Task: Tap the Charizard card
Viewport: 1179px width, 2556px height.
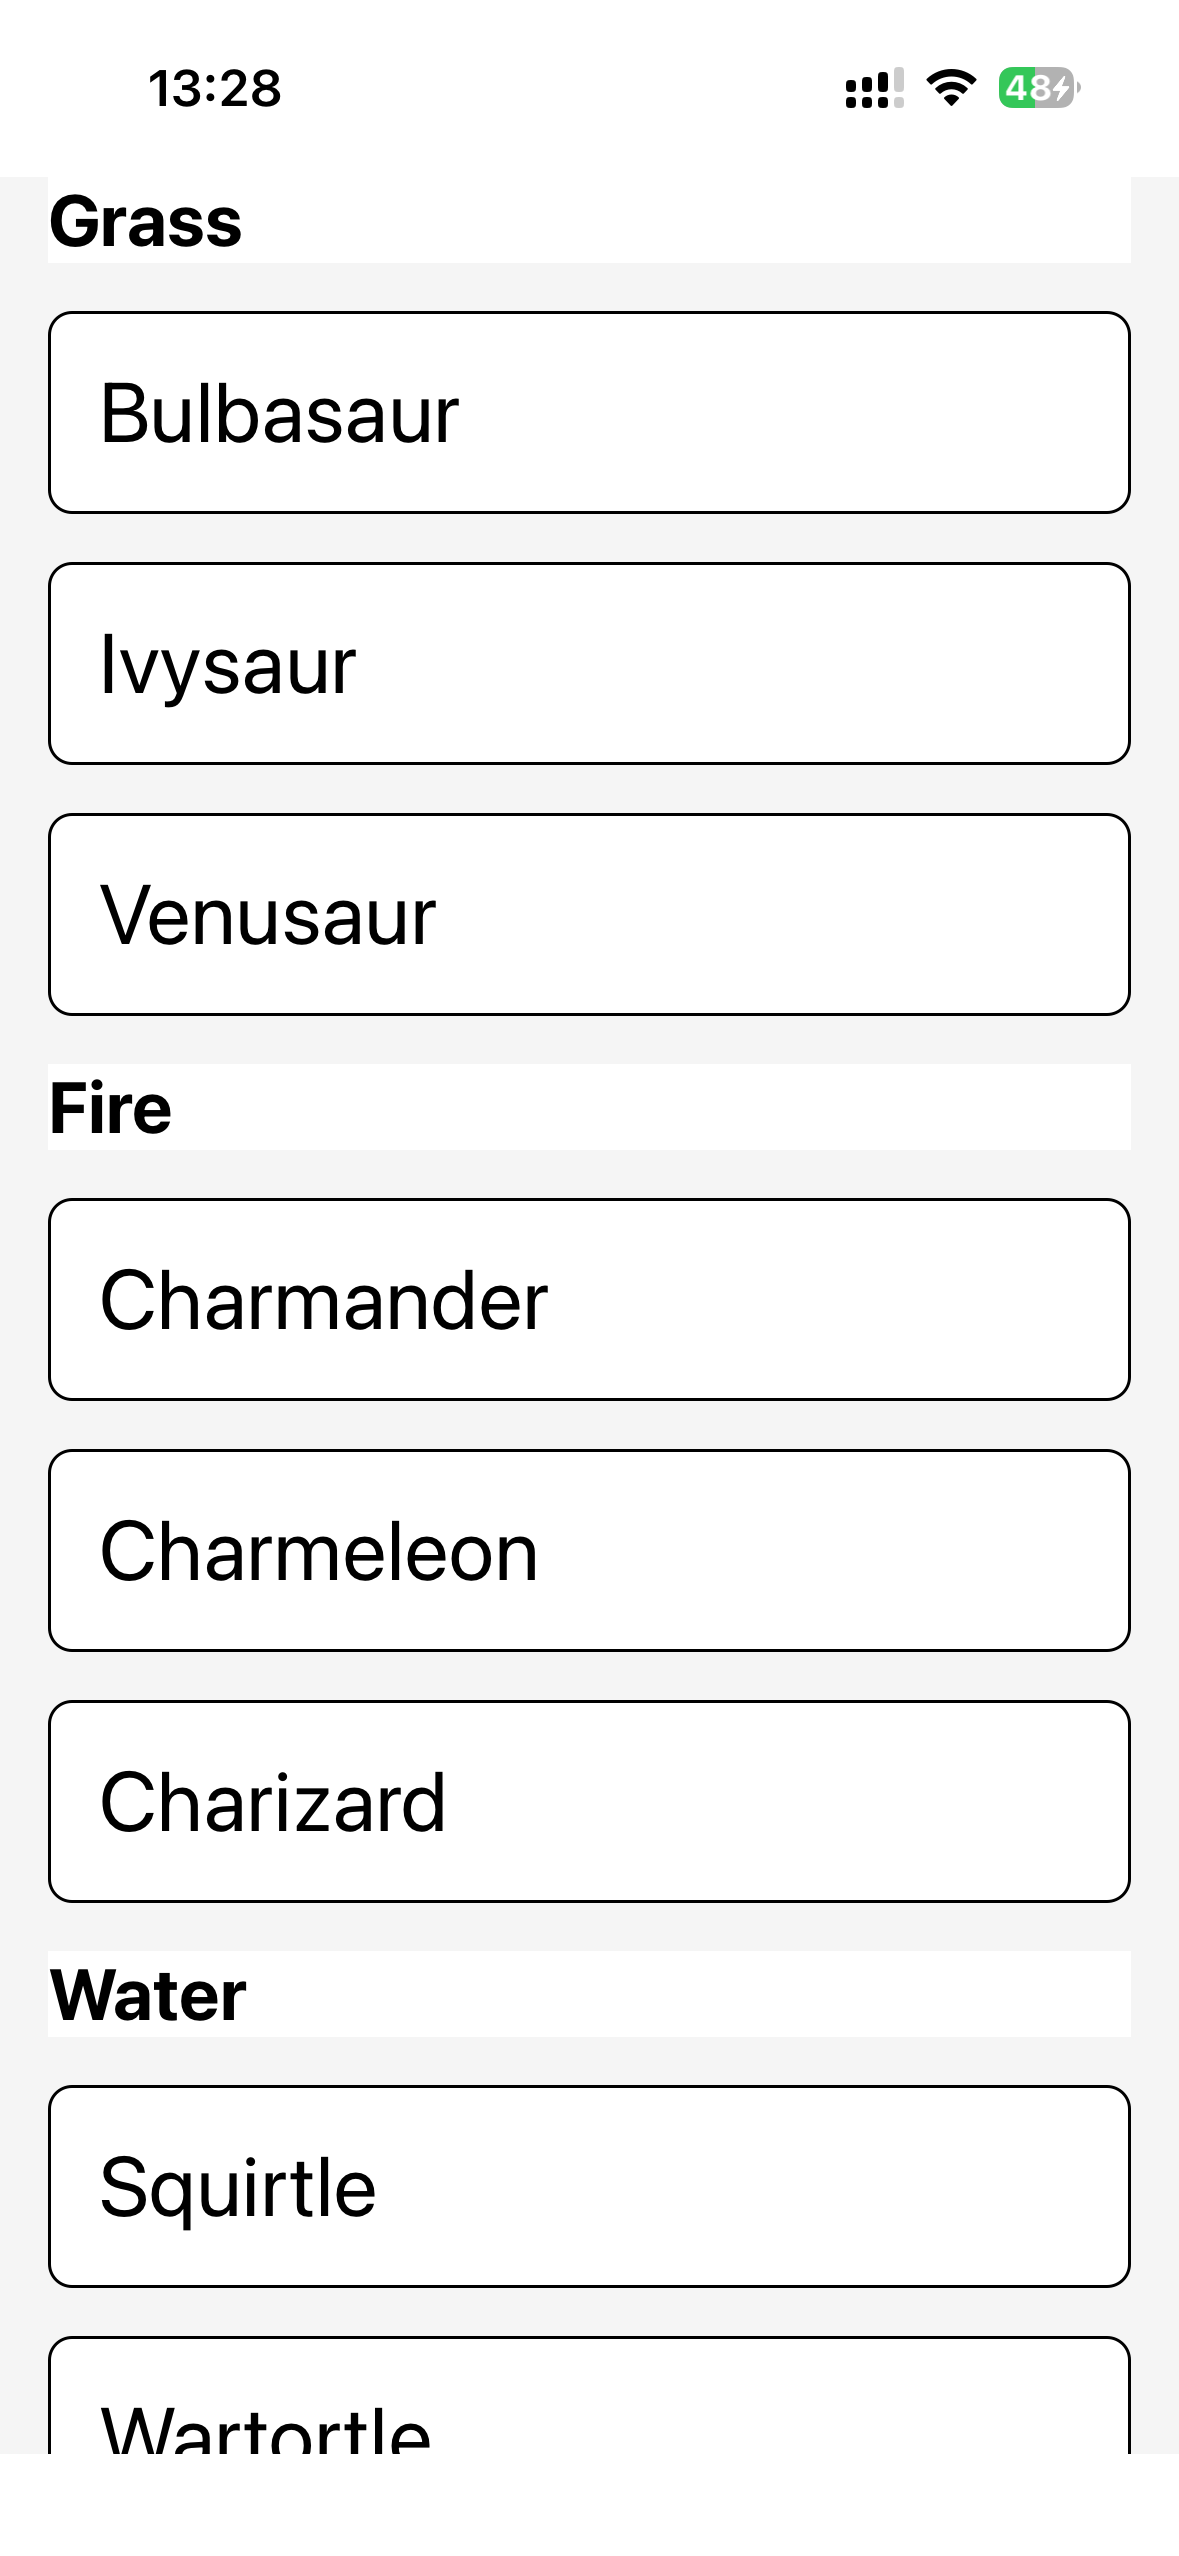Action: click(x=589, y=1802)
